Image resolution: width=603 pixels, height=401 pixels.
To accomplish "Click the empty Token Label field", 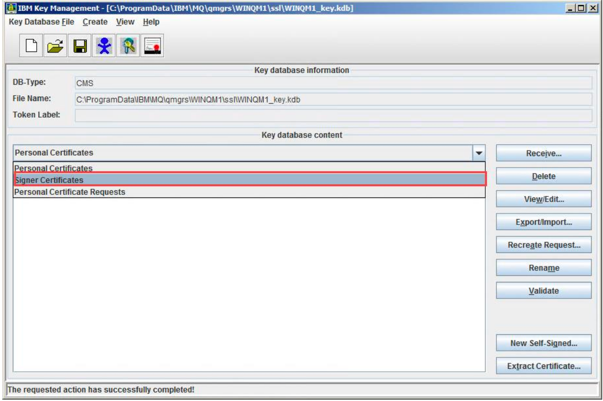I will [333, 115].
